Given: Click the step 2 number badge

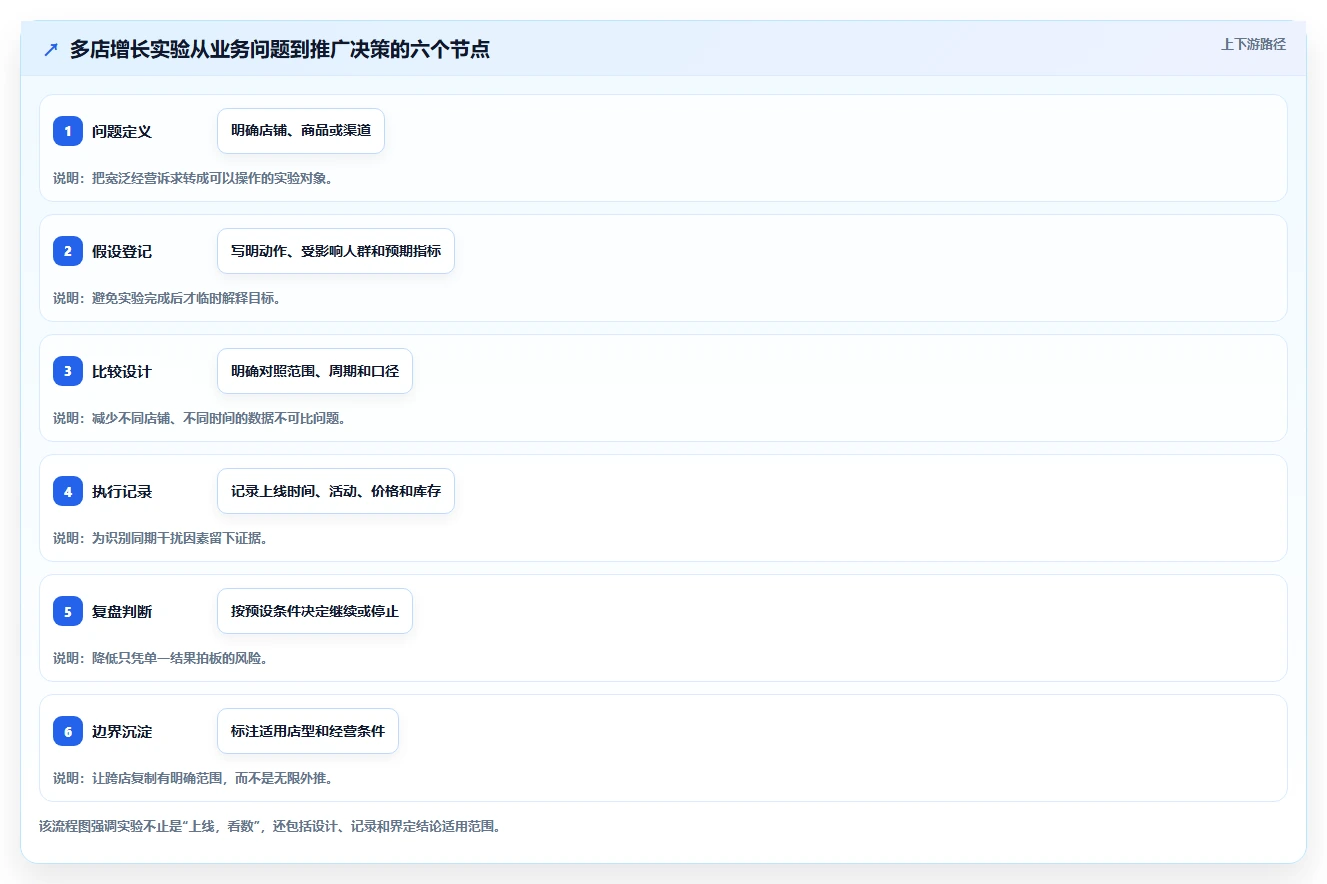Looking at the screenshot, I should [68, 251].
